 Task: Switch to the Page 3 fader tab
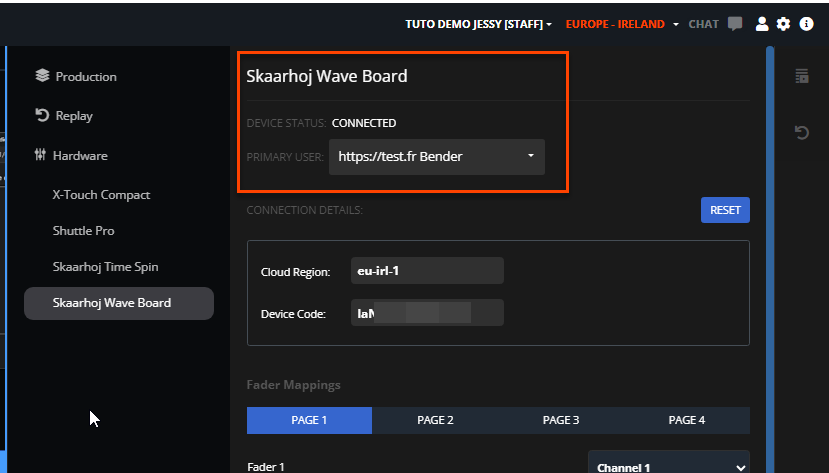[561, 420]
